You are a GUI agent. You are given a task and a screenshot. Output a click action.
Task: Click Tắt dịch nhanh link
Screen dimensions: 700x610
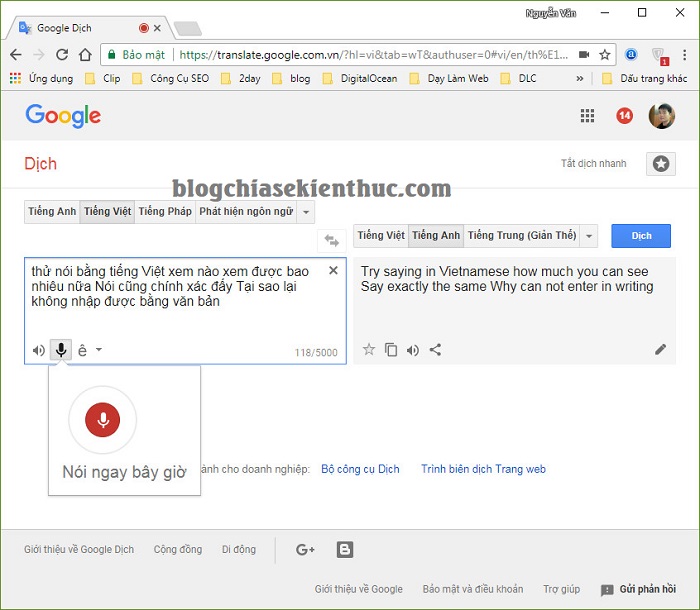coord(593,163)
